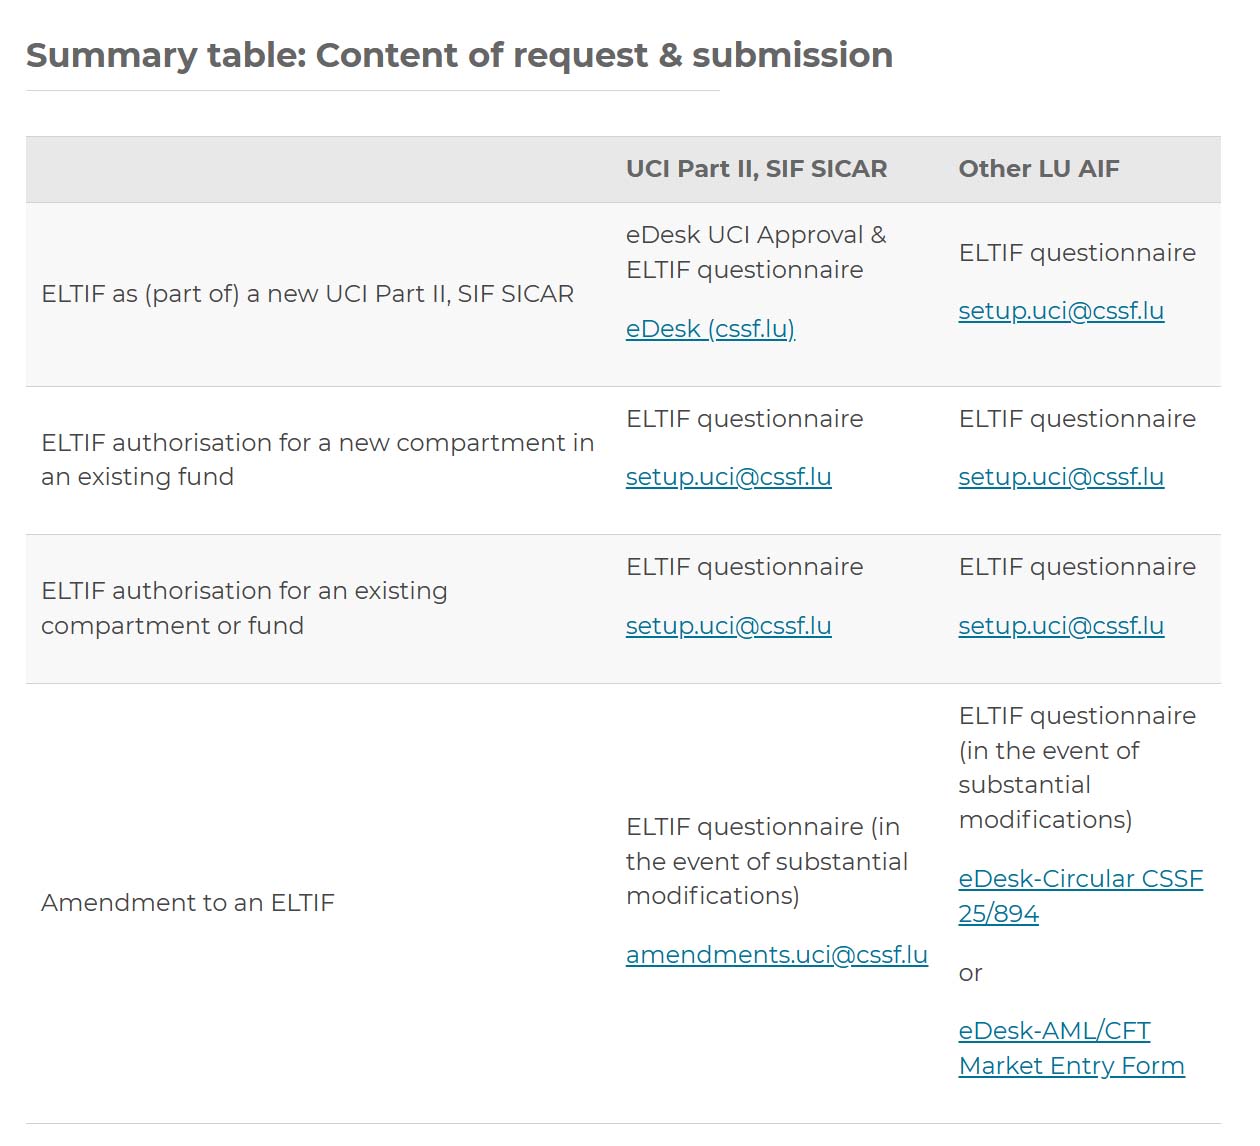Open the eDesk-AML/CFT Market Entry Form link
Viewport: 1260px width, 1146px height.
(1070, 1048)
